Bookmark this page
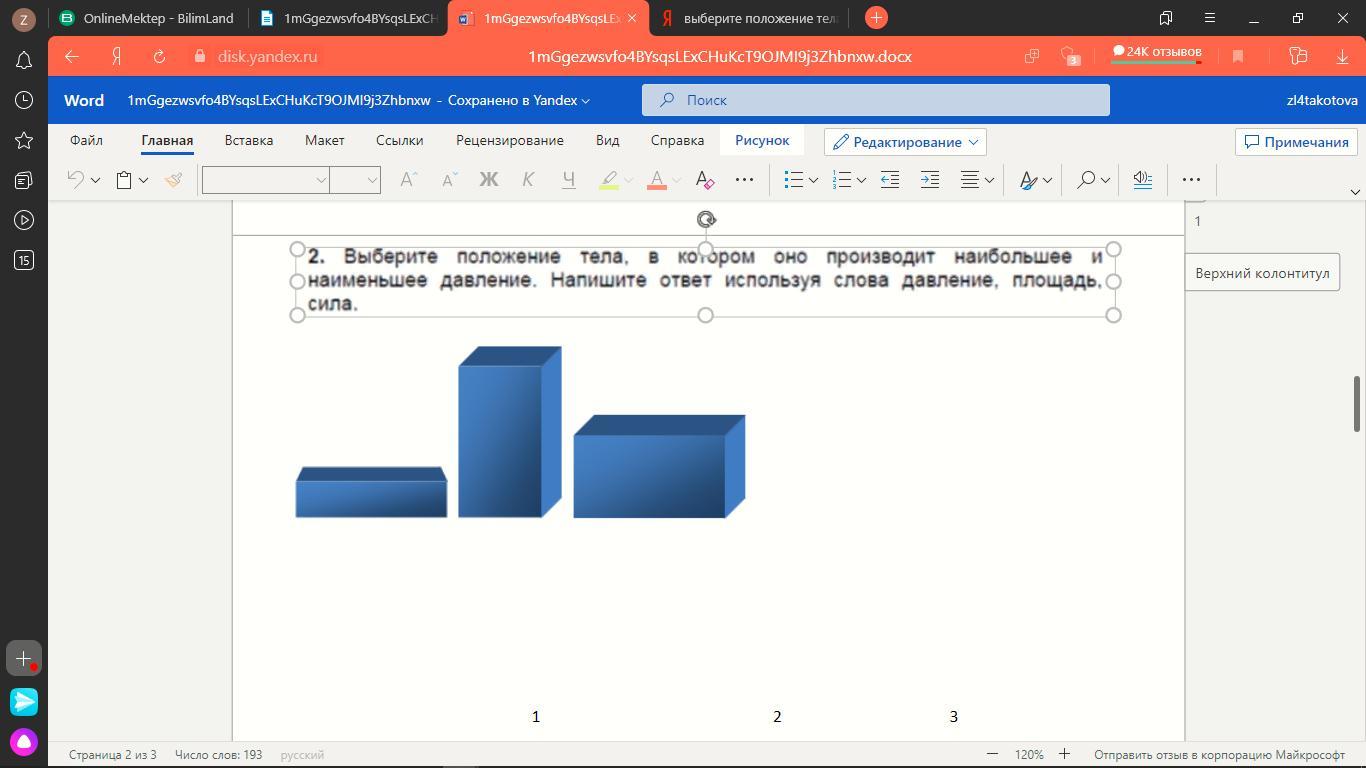 [x=1238, y=57]
